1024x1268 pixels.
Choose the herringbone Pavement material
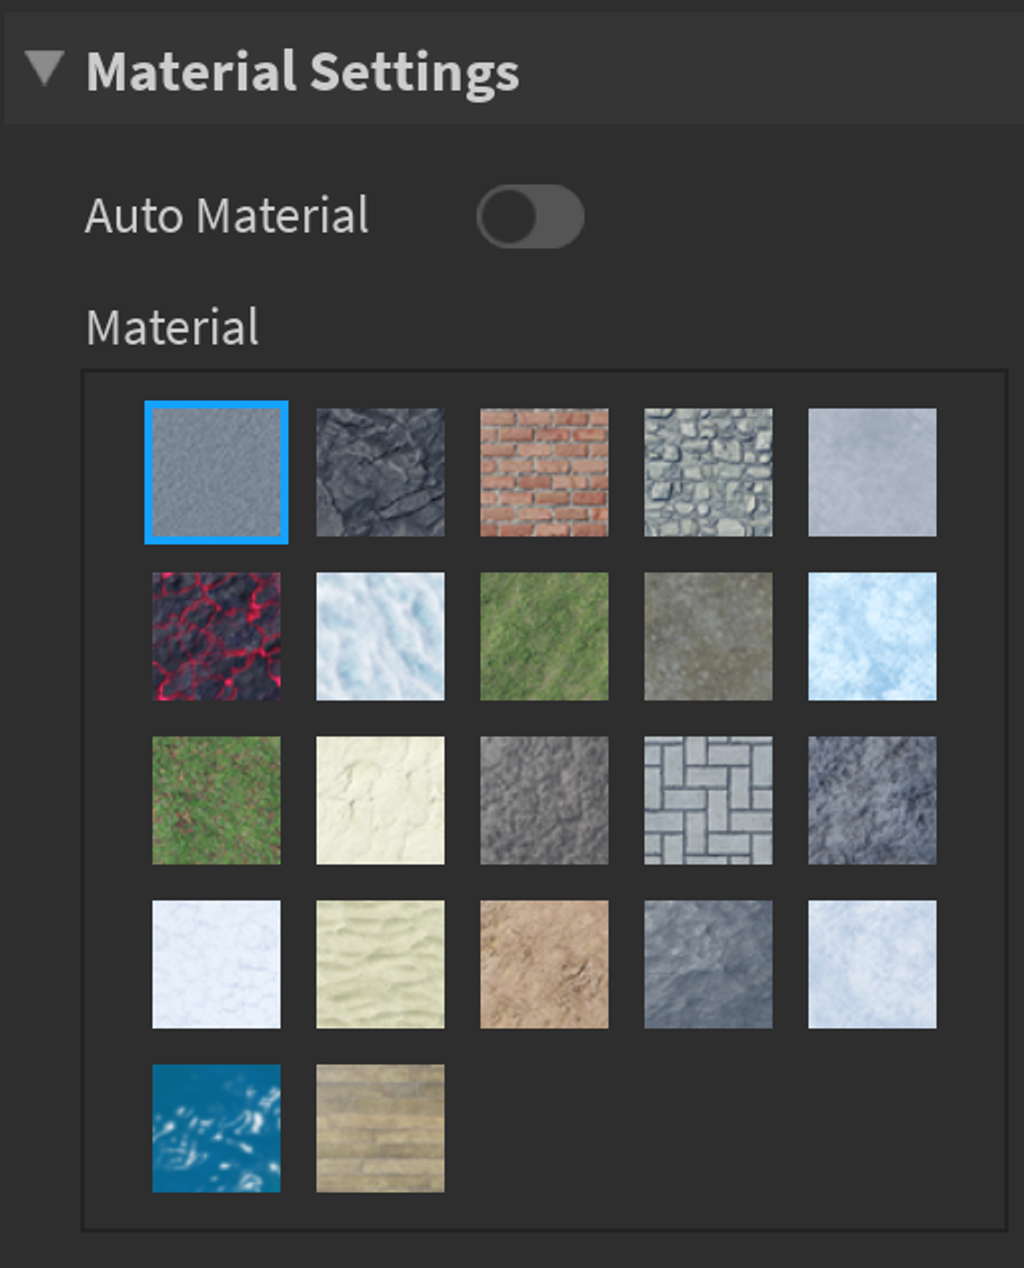(x=708, y=800)
